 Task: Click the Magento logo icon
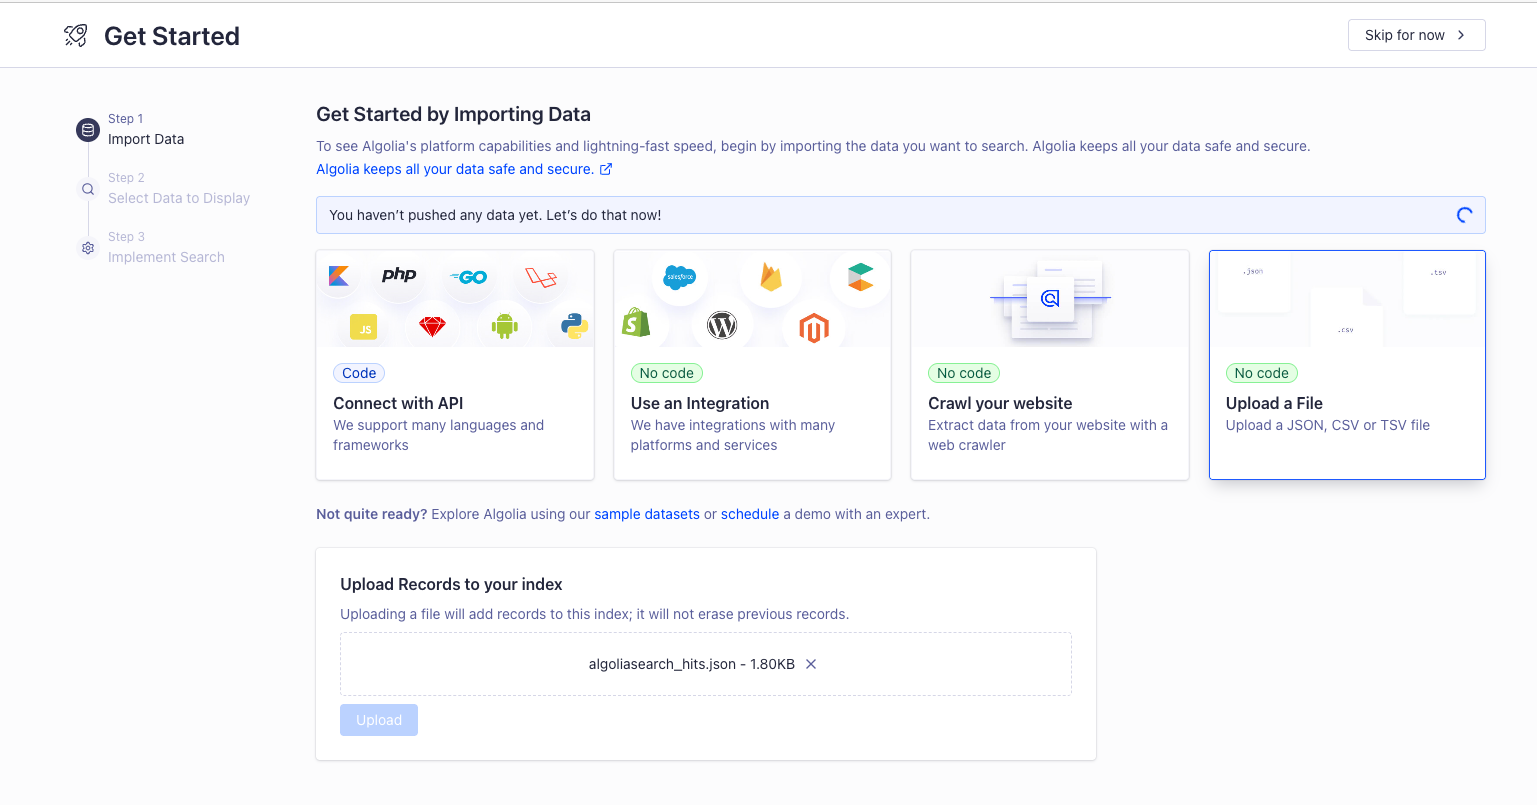coord(814,327)
